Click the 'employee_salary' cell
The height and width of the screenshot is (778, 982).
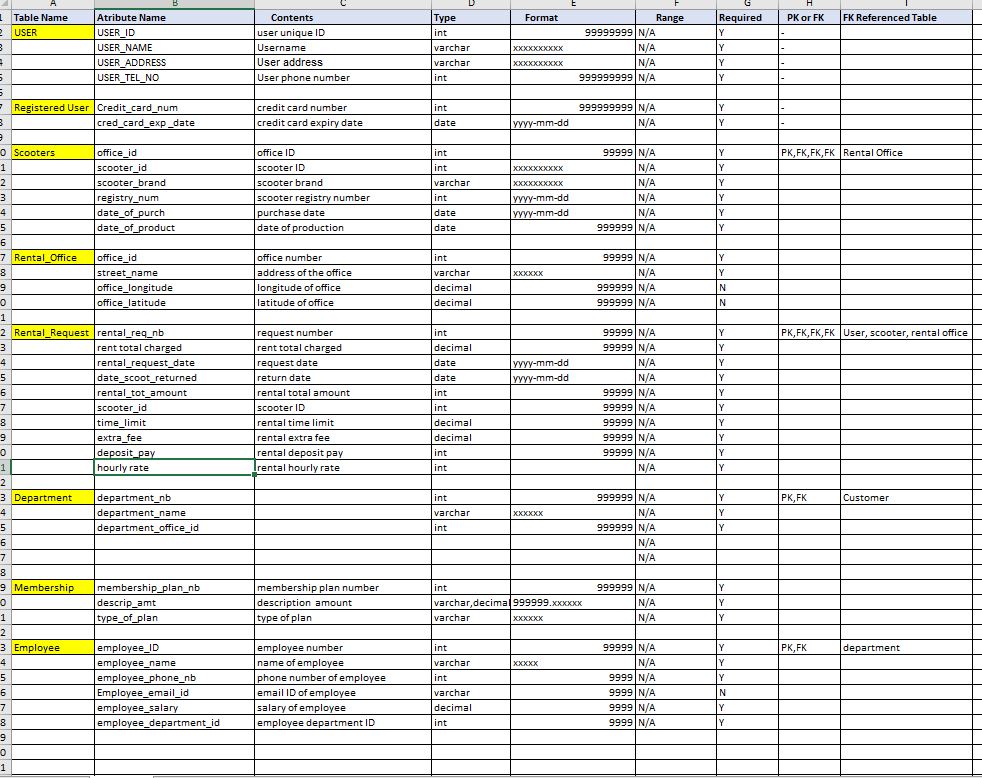pyautogui.click(x=174, y=708)
